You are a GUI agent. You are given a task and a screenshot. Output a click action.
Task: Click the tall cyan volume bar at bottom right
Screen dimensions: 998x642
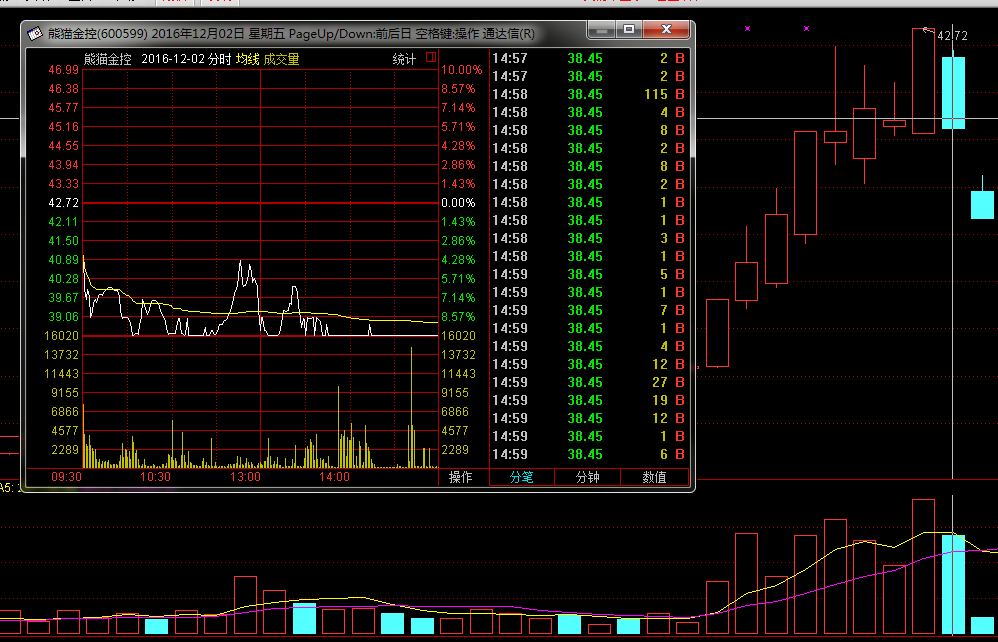point(953,585)
